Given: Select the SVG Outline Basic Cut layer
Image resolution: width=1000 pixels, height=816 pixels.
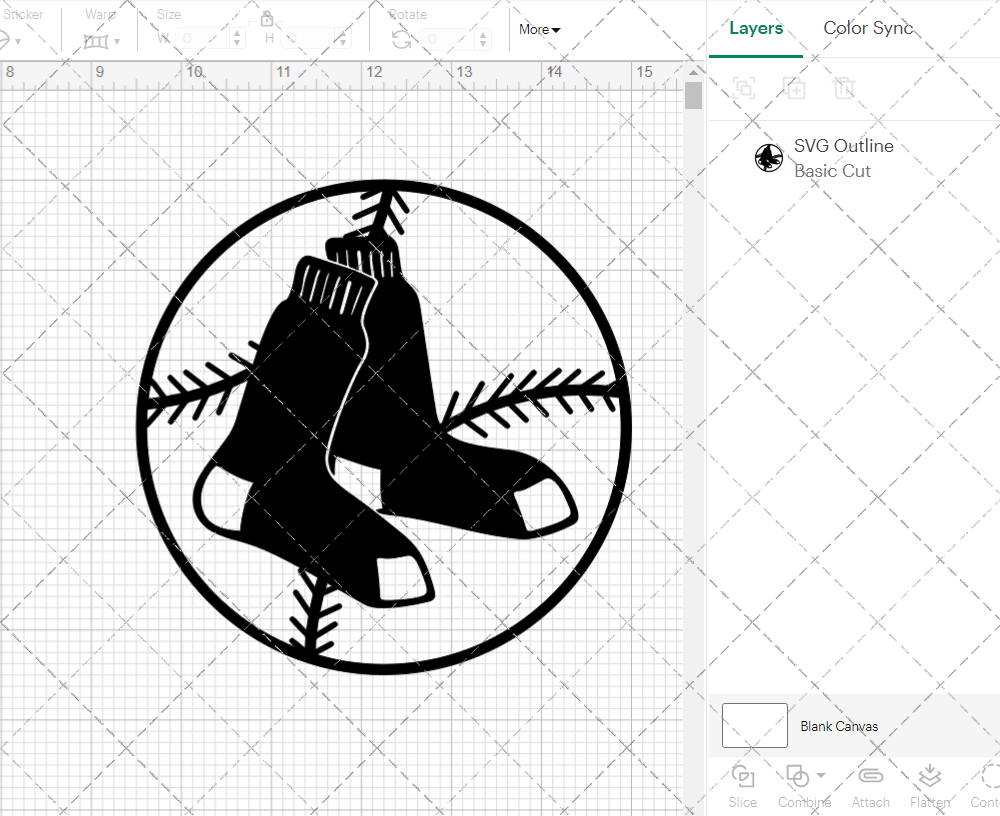Looking at the screenshot, I should [x=844, y=157].
